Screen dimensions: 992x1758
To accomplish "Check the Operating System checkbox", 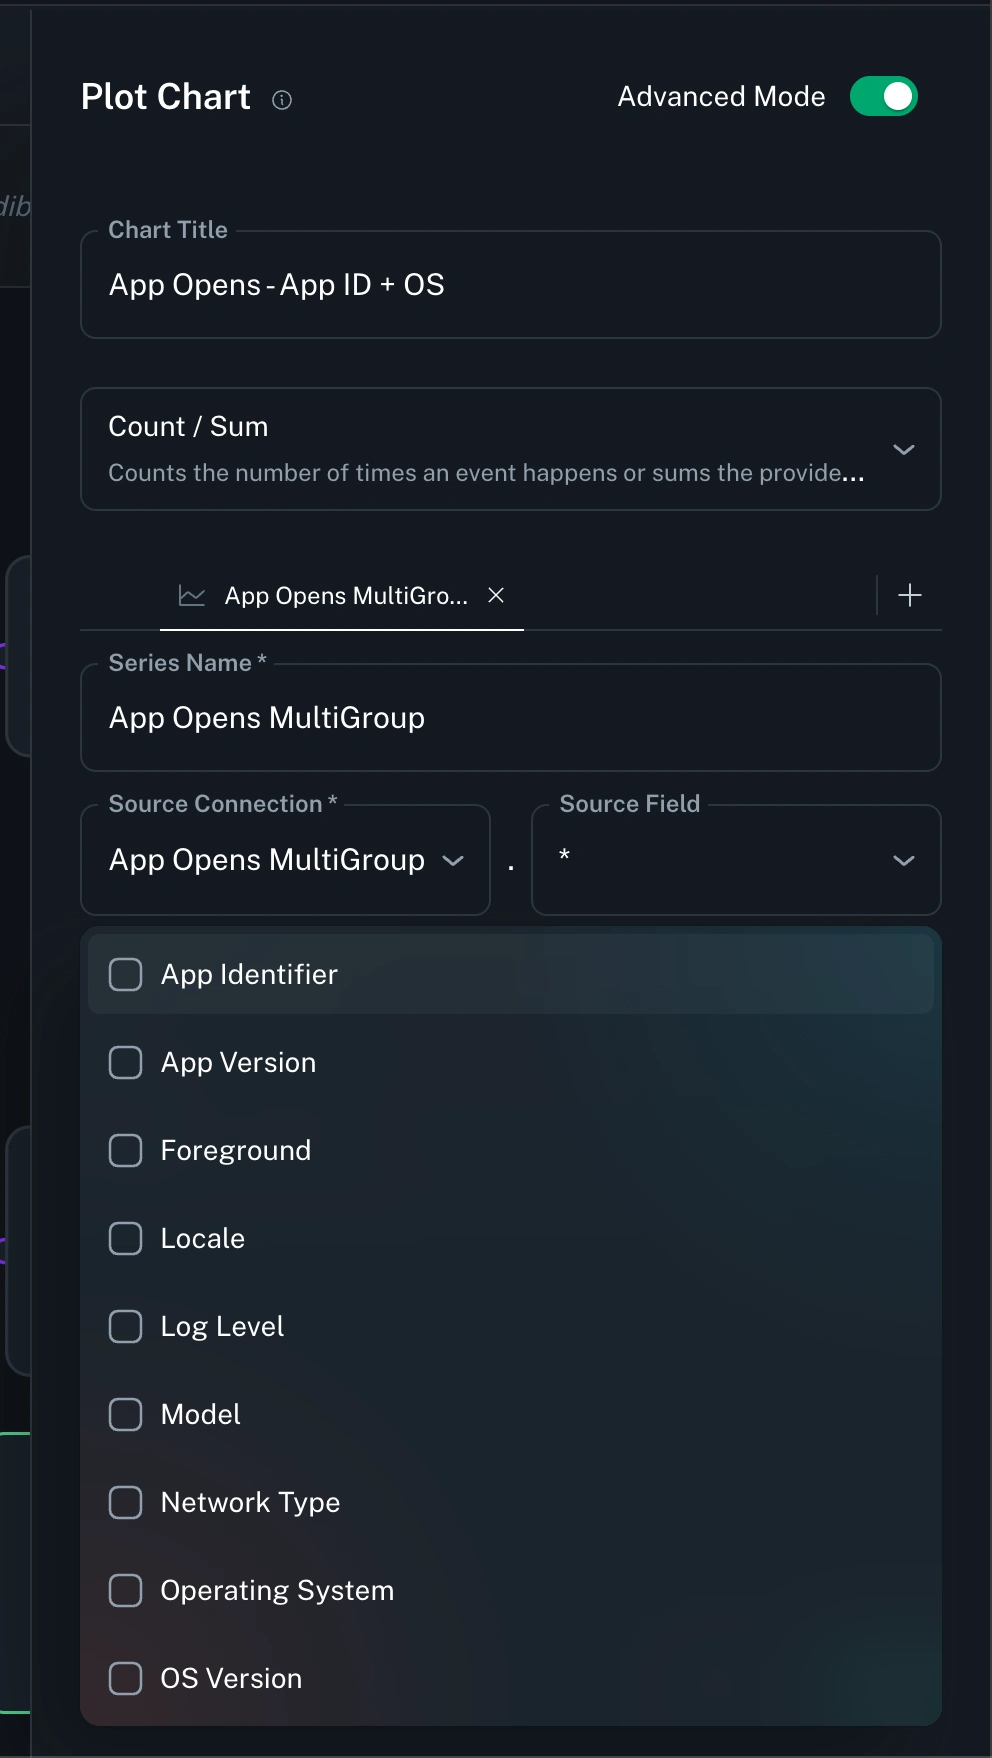I will point(126,1590).
